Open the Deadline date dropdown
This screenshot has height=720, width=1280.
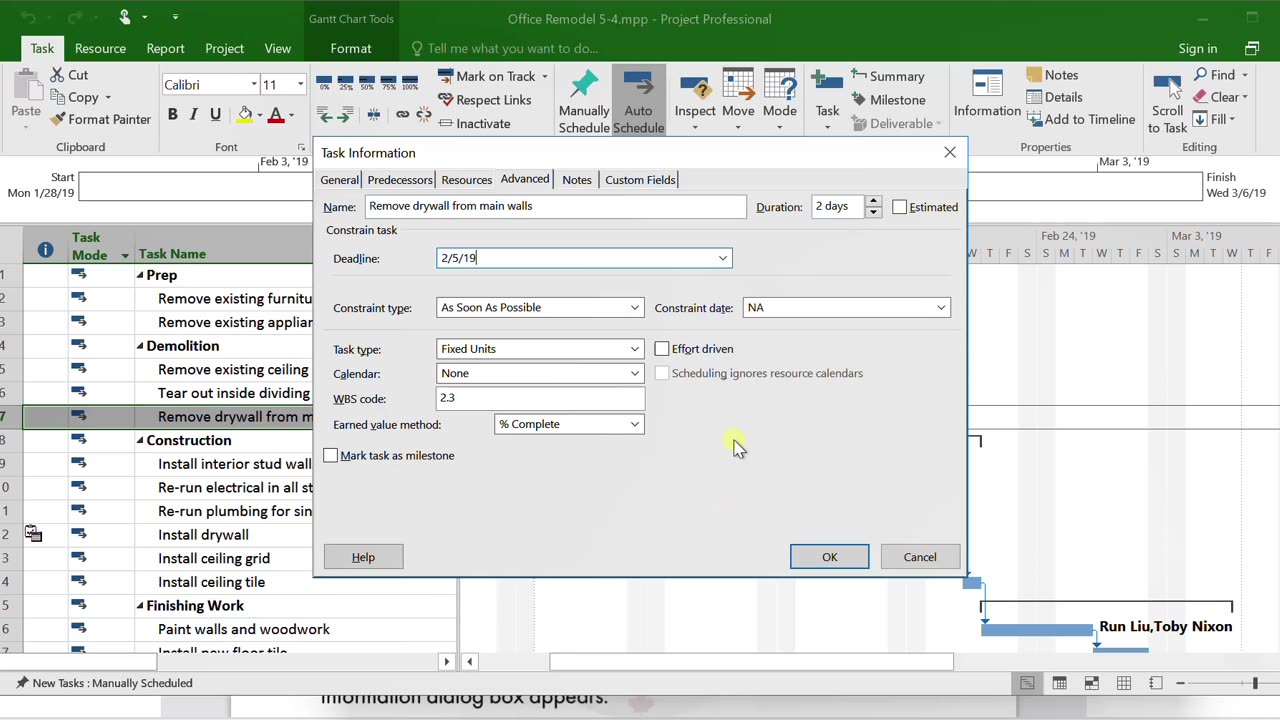(x=722, y=258)
